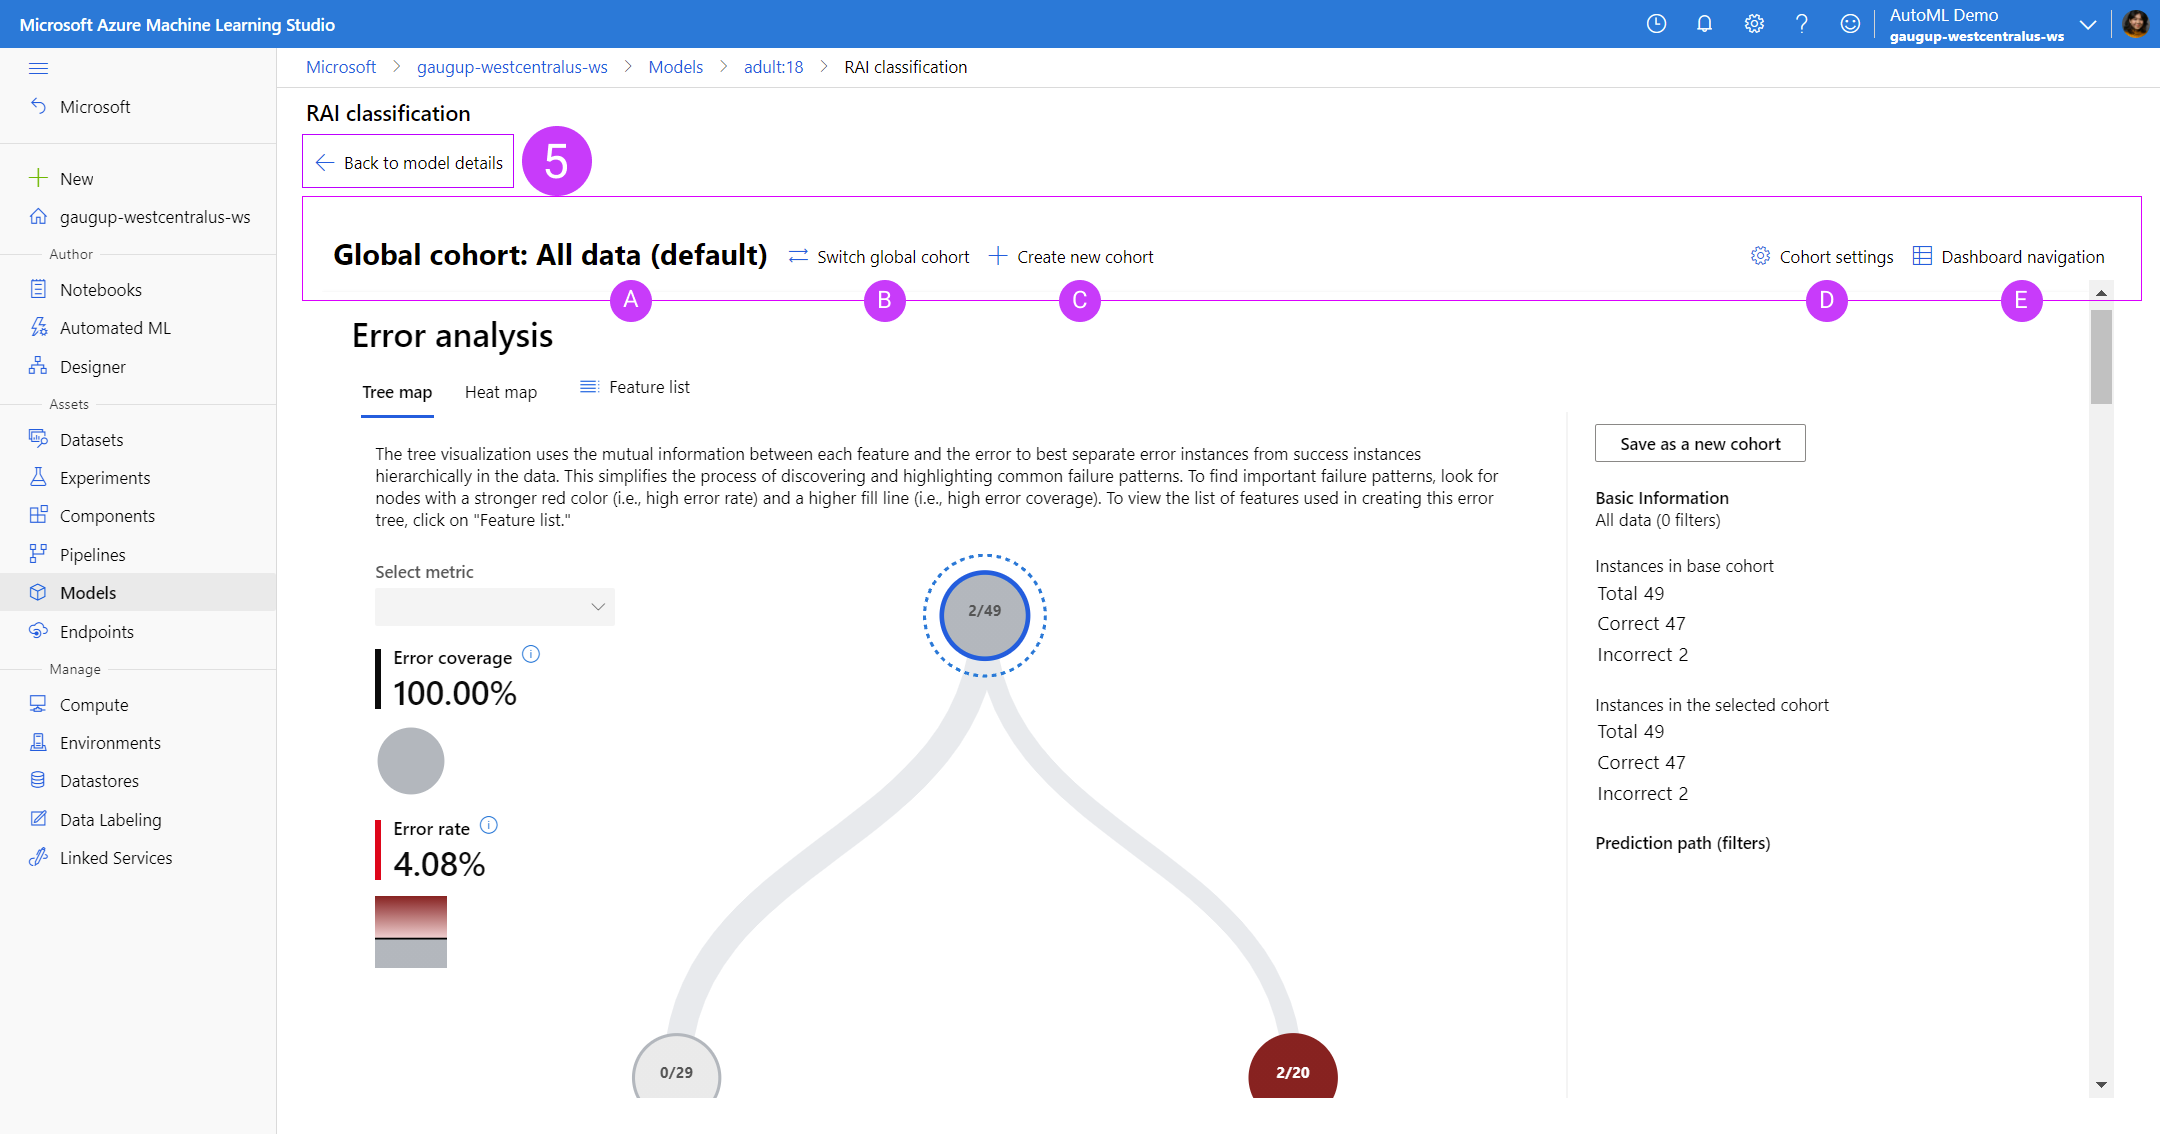2160x1134 pixels.
Task: Click the Error rate info icon
Action: 488,825
